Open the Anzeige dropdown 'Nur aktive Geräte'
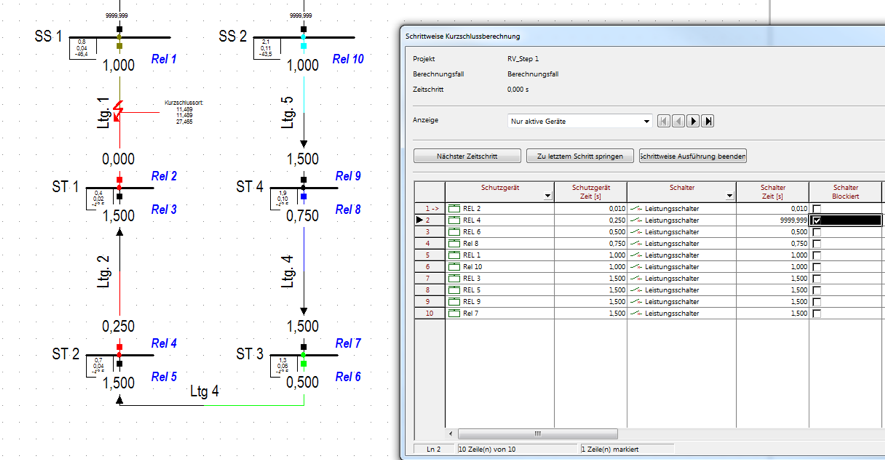Screen dimensions: 885x460 coord(646,121)
